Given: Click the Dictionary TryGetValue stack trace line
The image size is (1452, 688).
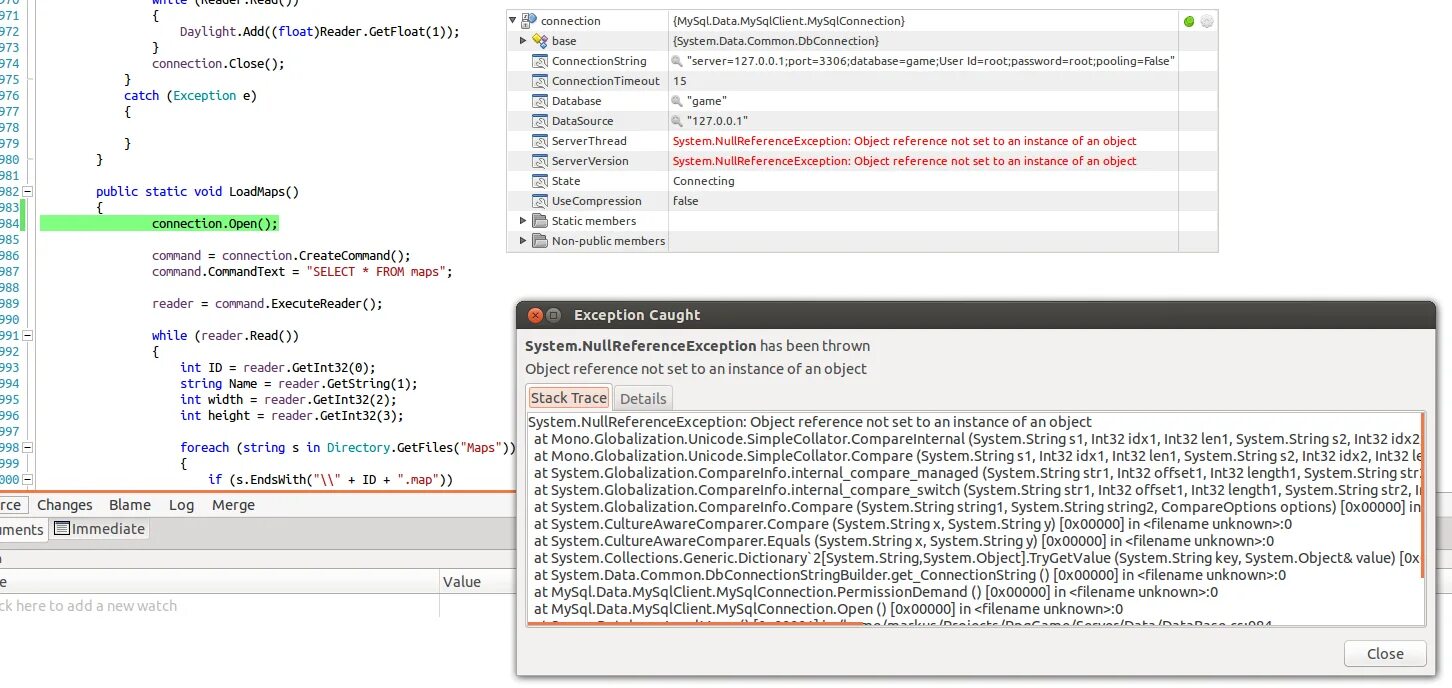Looking at the screenshot, I should 975,558.
